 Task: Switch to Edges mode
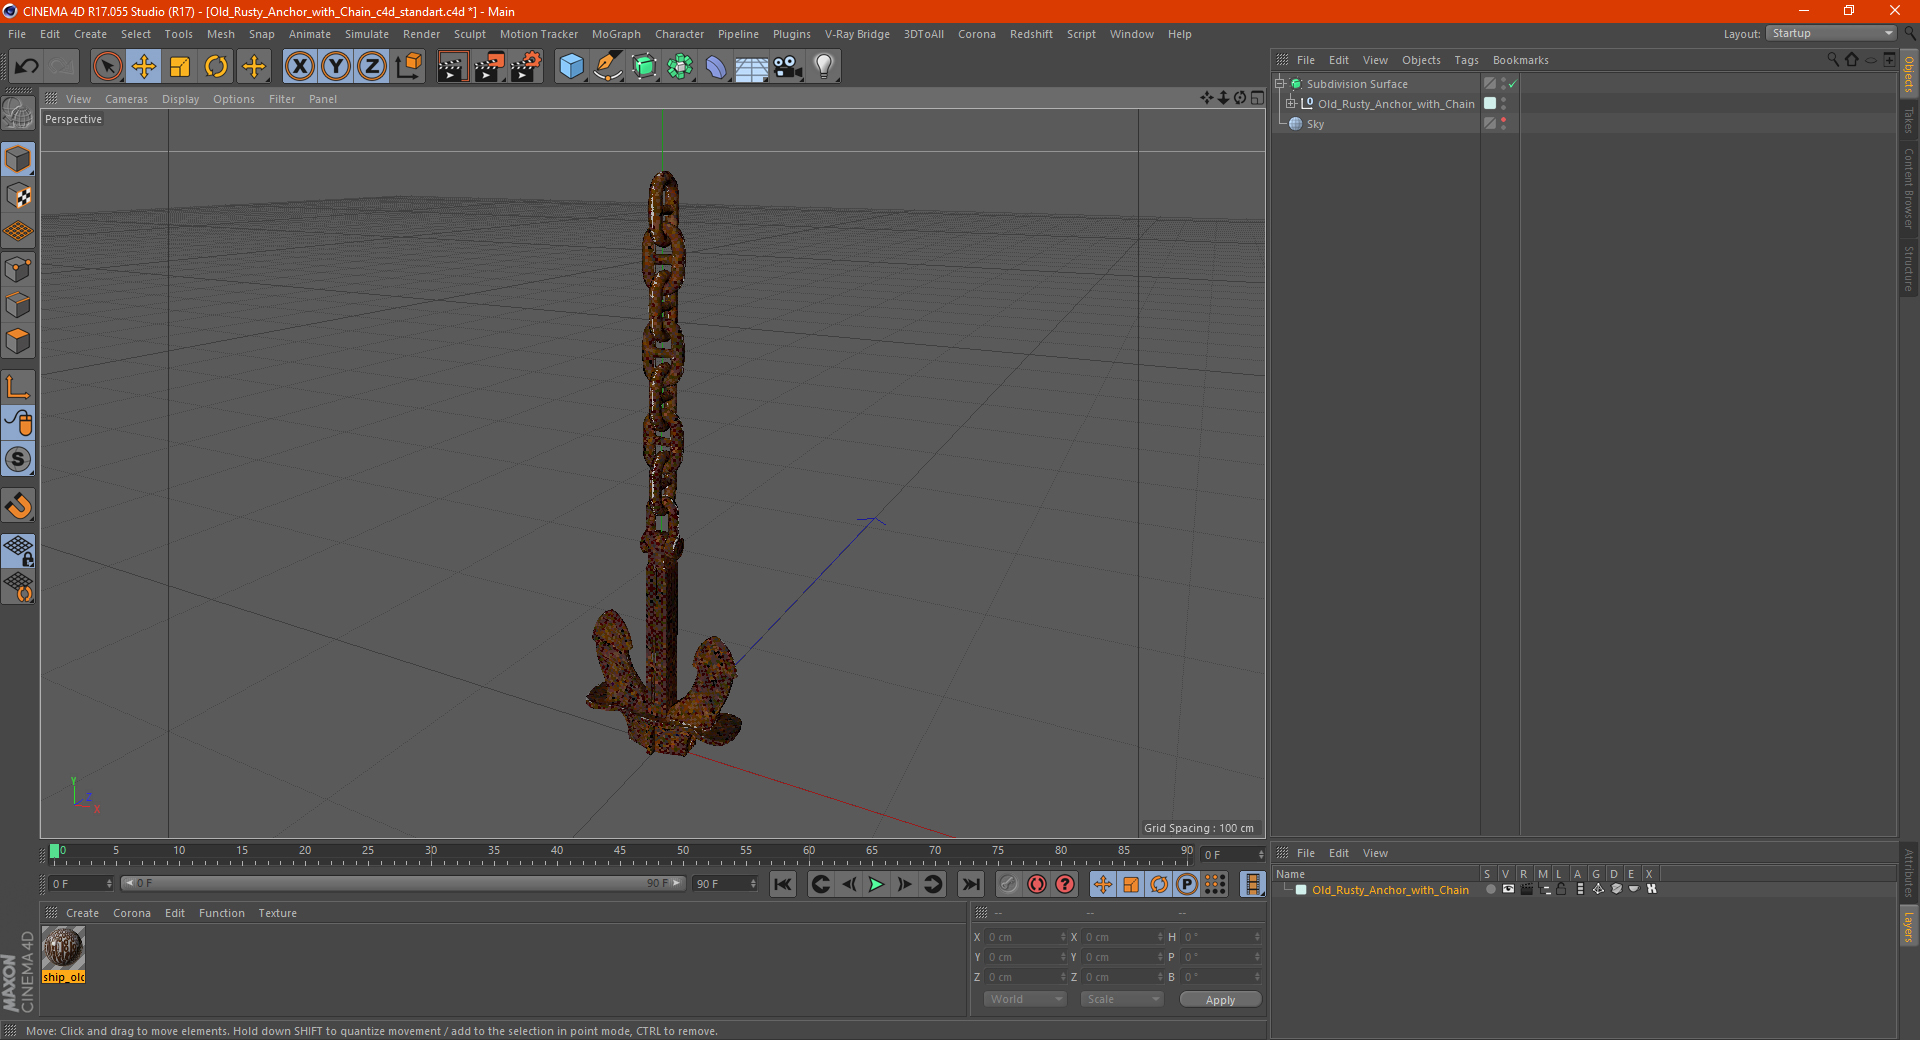[x=18, y=305]
